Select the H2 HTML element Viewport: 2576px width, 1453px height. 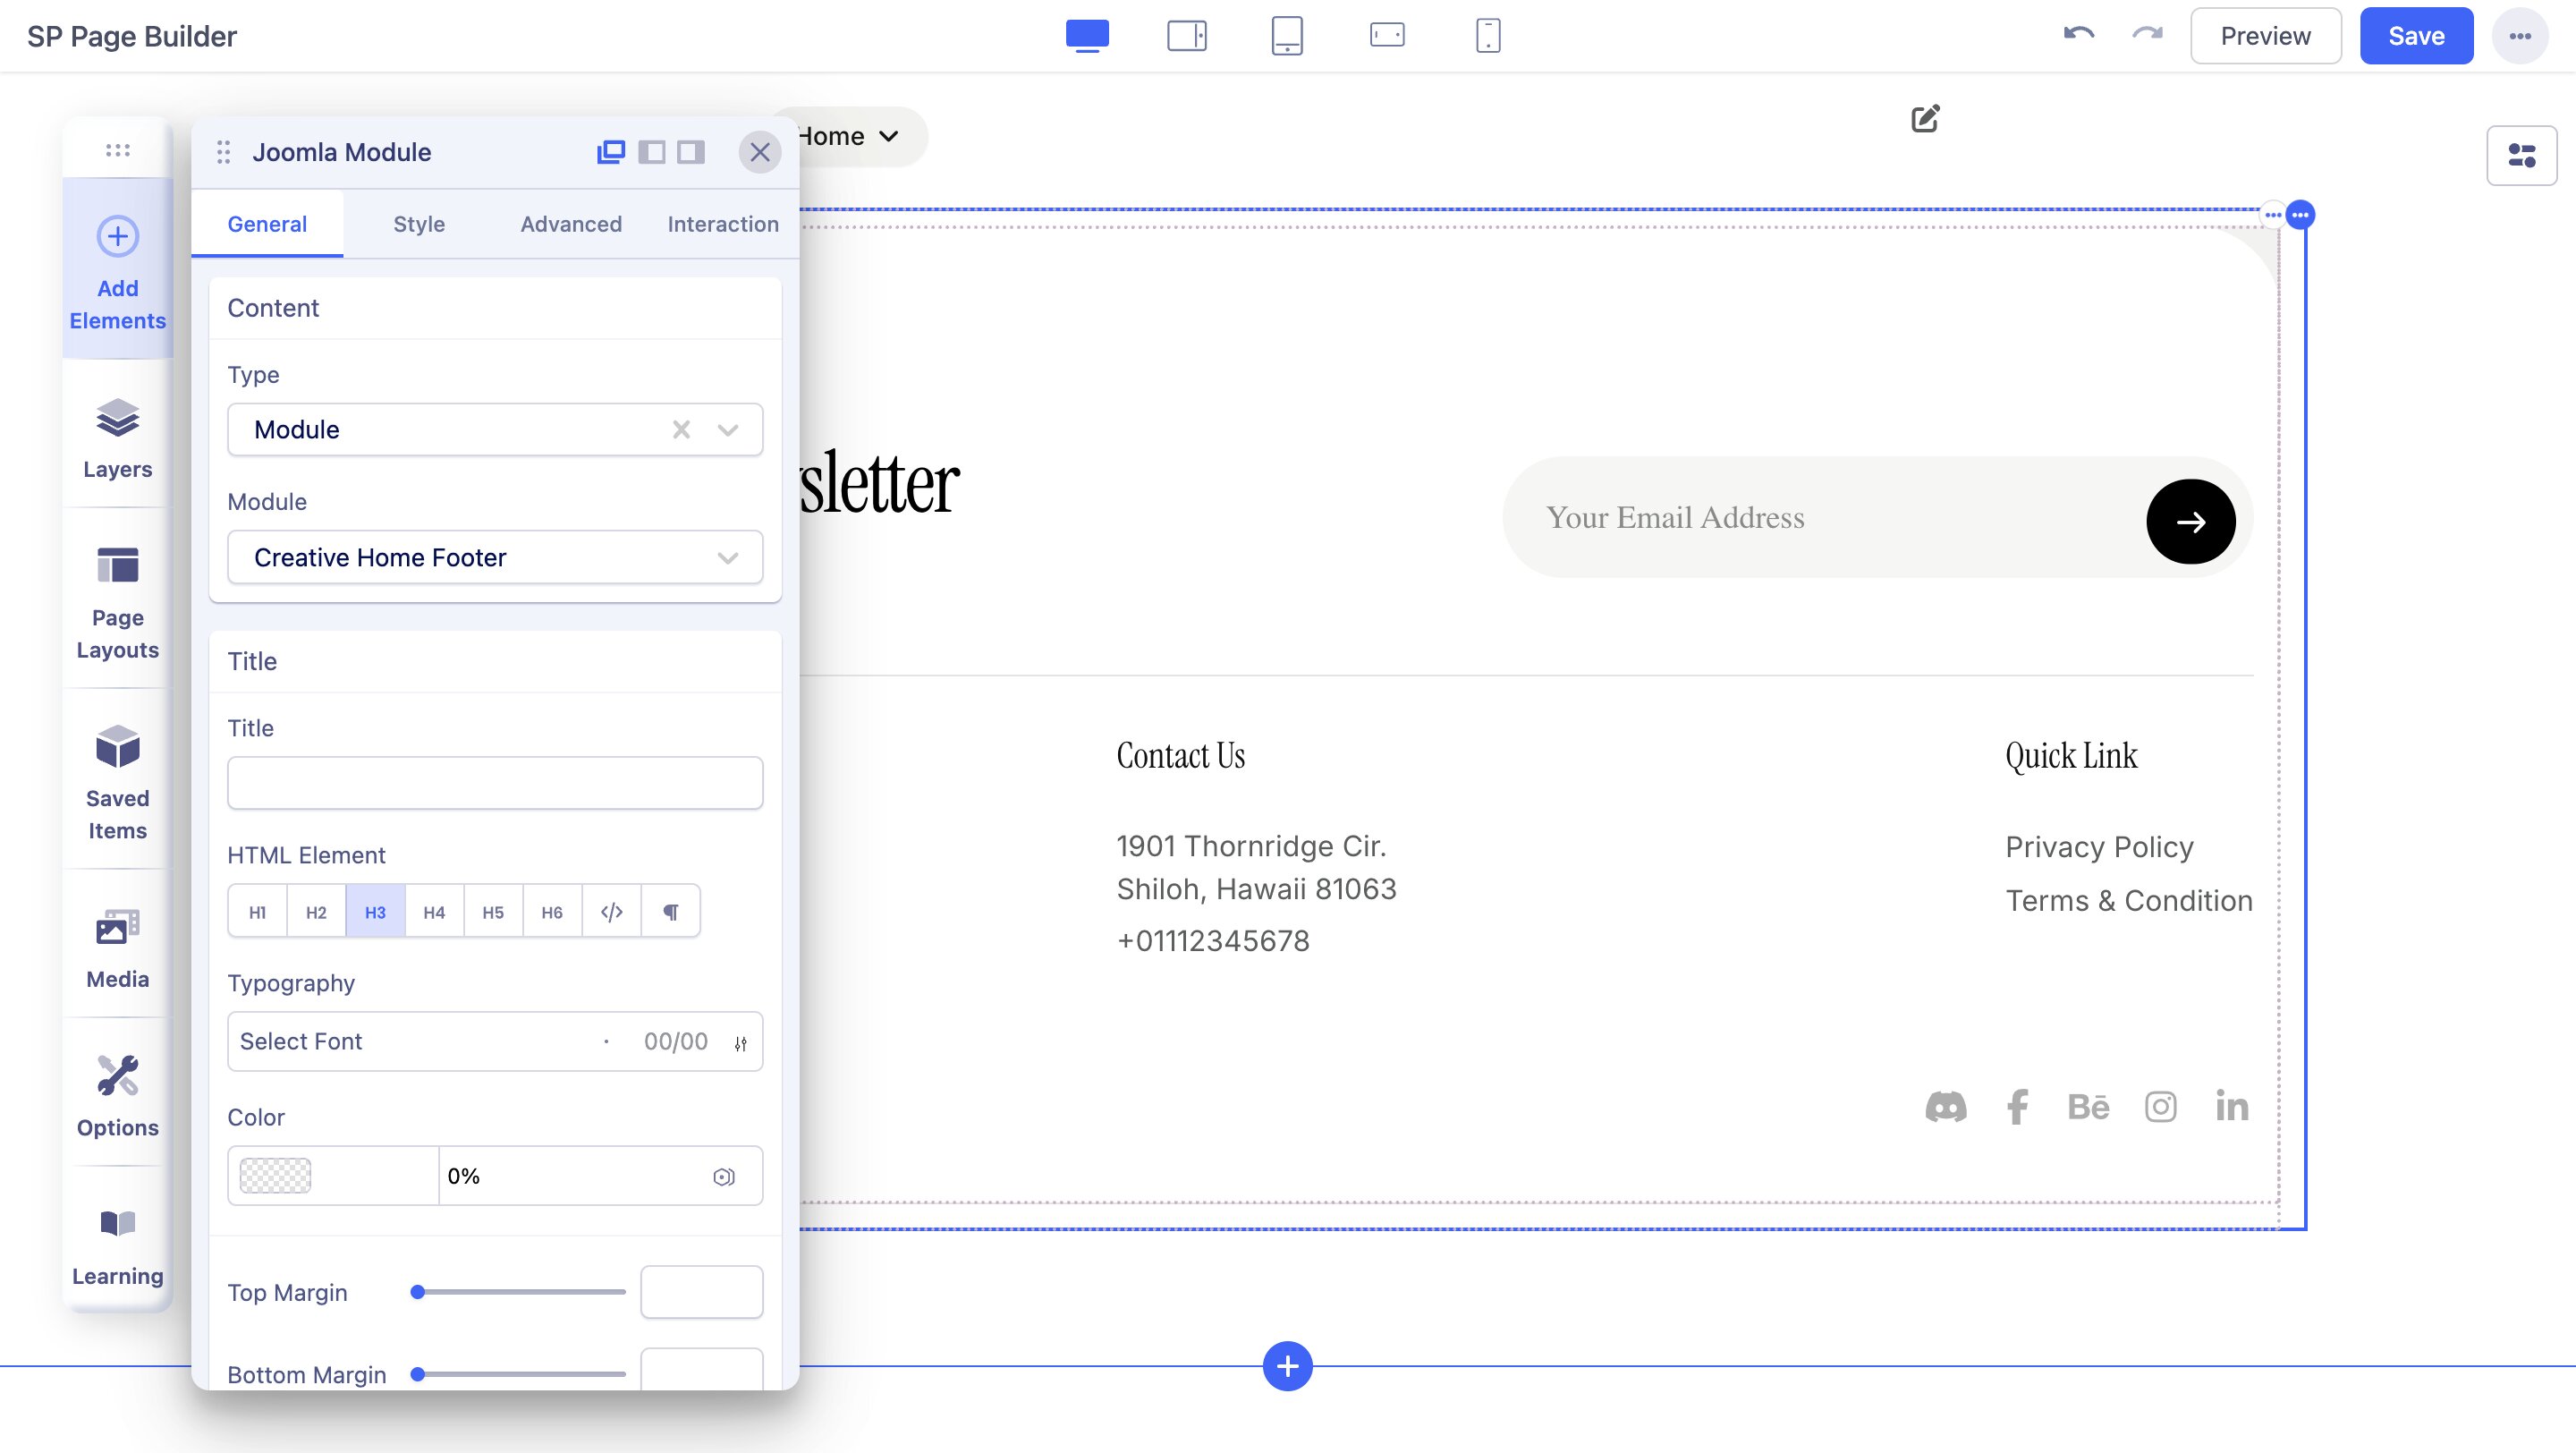click(x=316, y=911)
